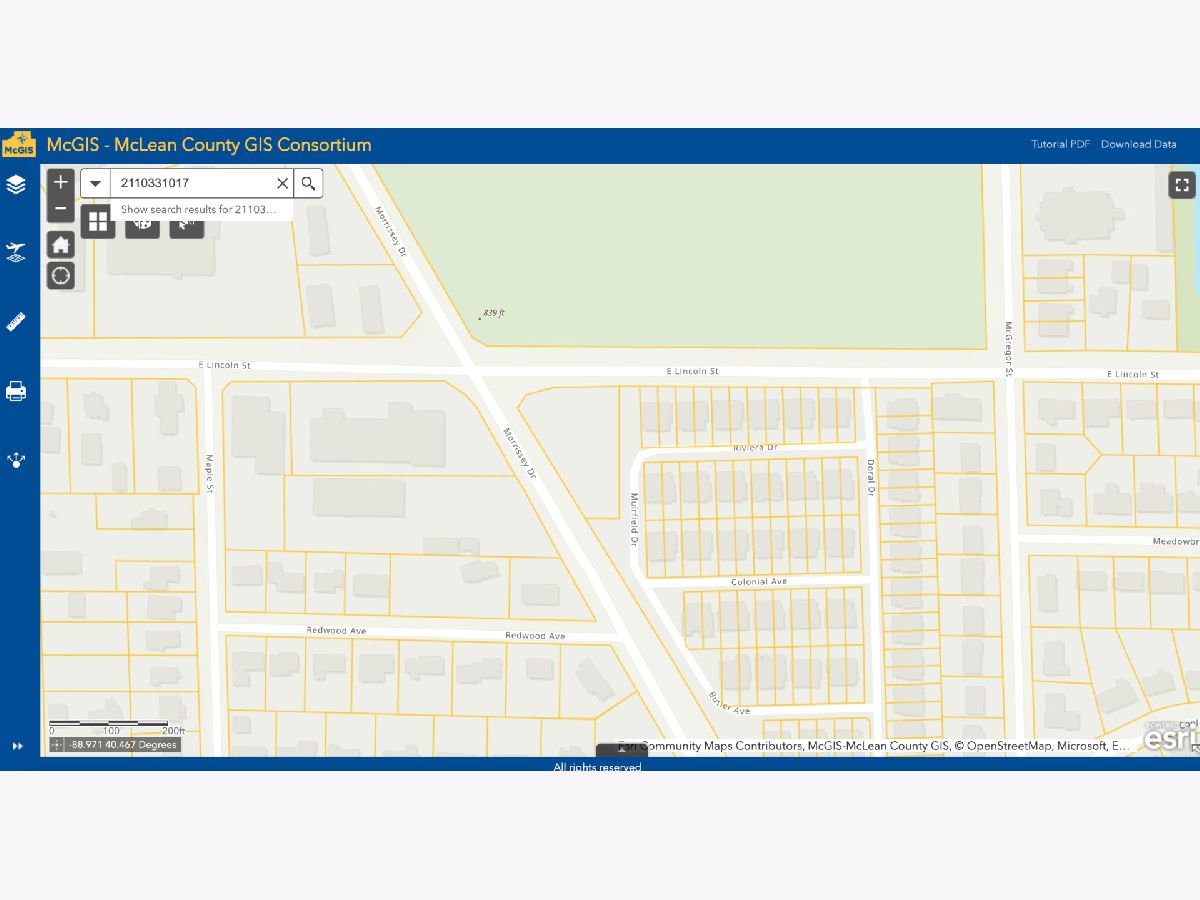This screenshot has height=900, width=1200.
Task: Open the Share network icon in sidebar
Action: tap(16, 460)
